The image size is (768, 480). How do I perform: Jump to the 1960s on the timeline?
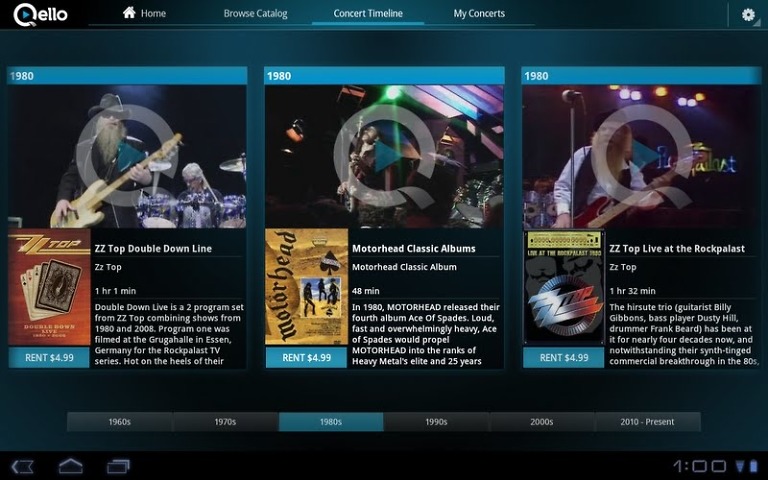[119, 422]
